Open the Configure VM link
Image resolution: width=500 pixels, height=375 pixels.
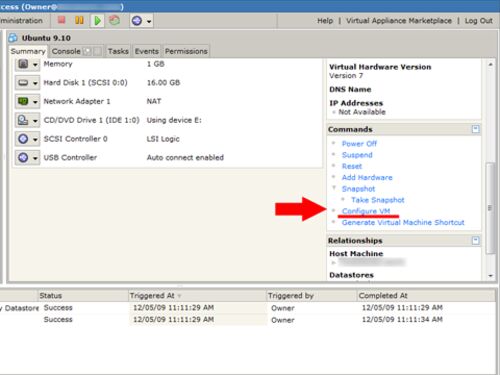[x=366, y=211]
